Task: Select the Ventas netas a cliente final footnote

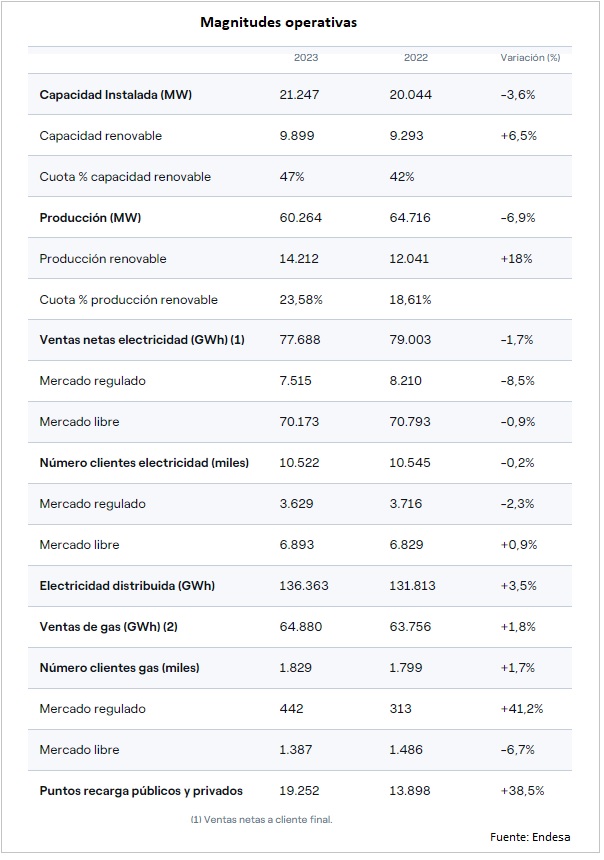Action: point(261,819)
